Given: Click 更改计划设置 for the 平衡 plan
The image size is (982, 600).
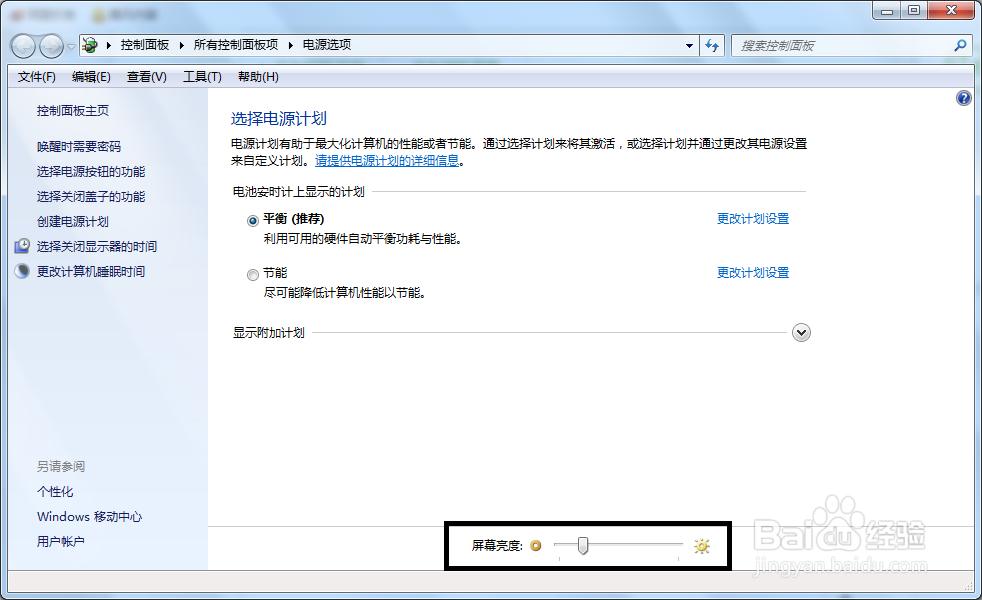Looking at the screenshot, I should click(752, 218).
